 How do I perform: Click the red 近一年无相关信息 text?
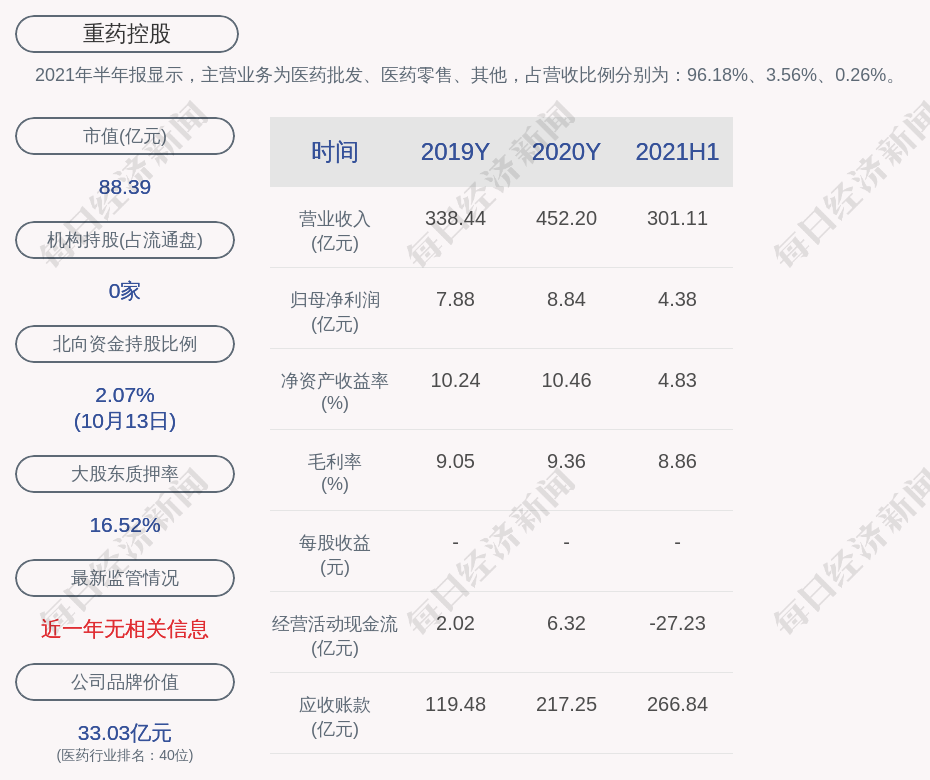click(x=125, y=629)
